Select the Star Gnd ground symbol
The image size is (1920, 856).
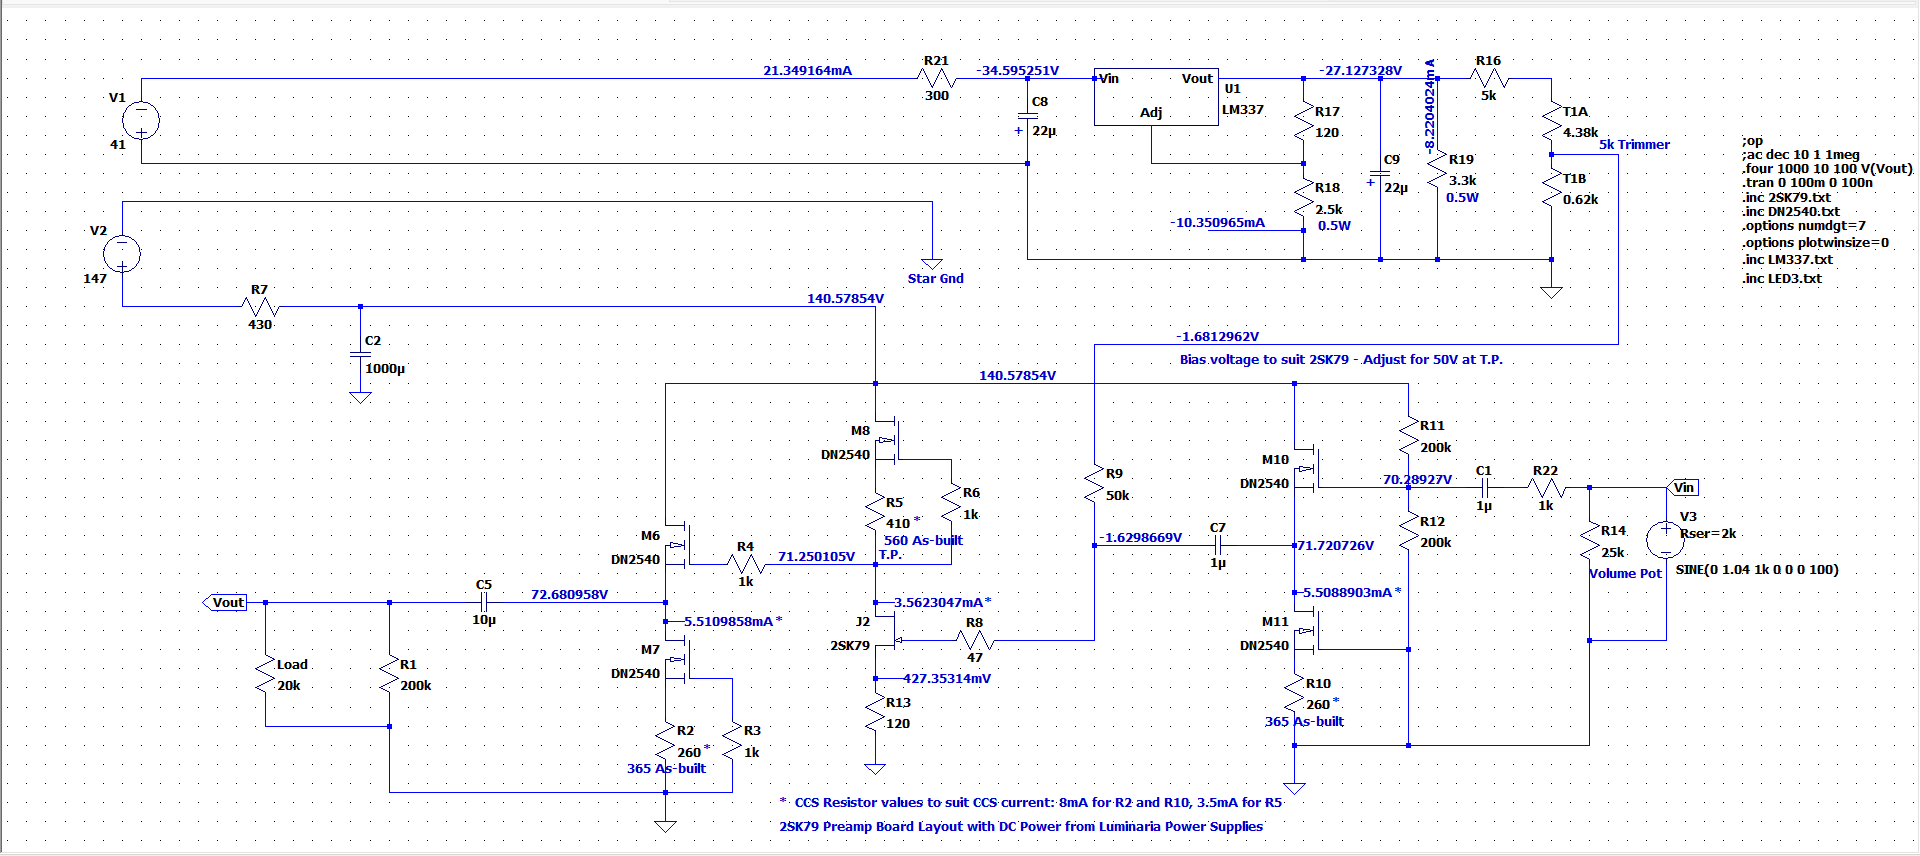pyautogui.click(x=932, y=264)
